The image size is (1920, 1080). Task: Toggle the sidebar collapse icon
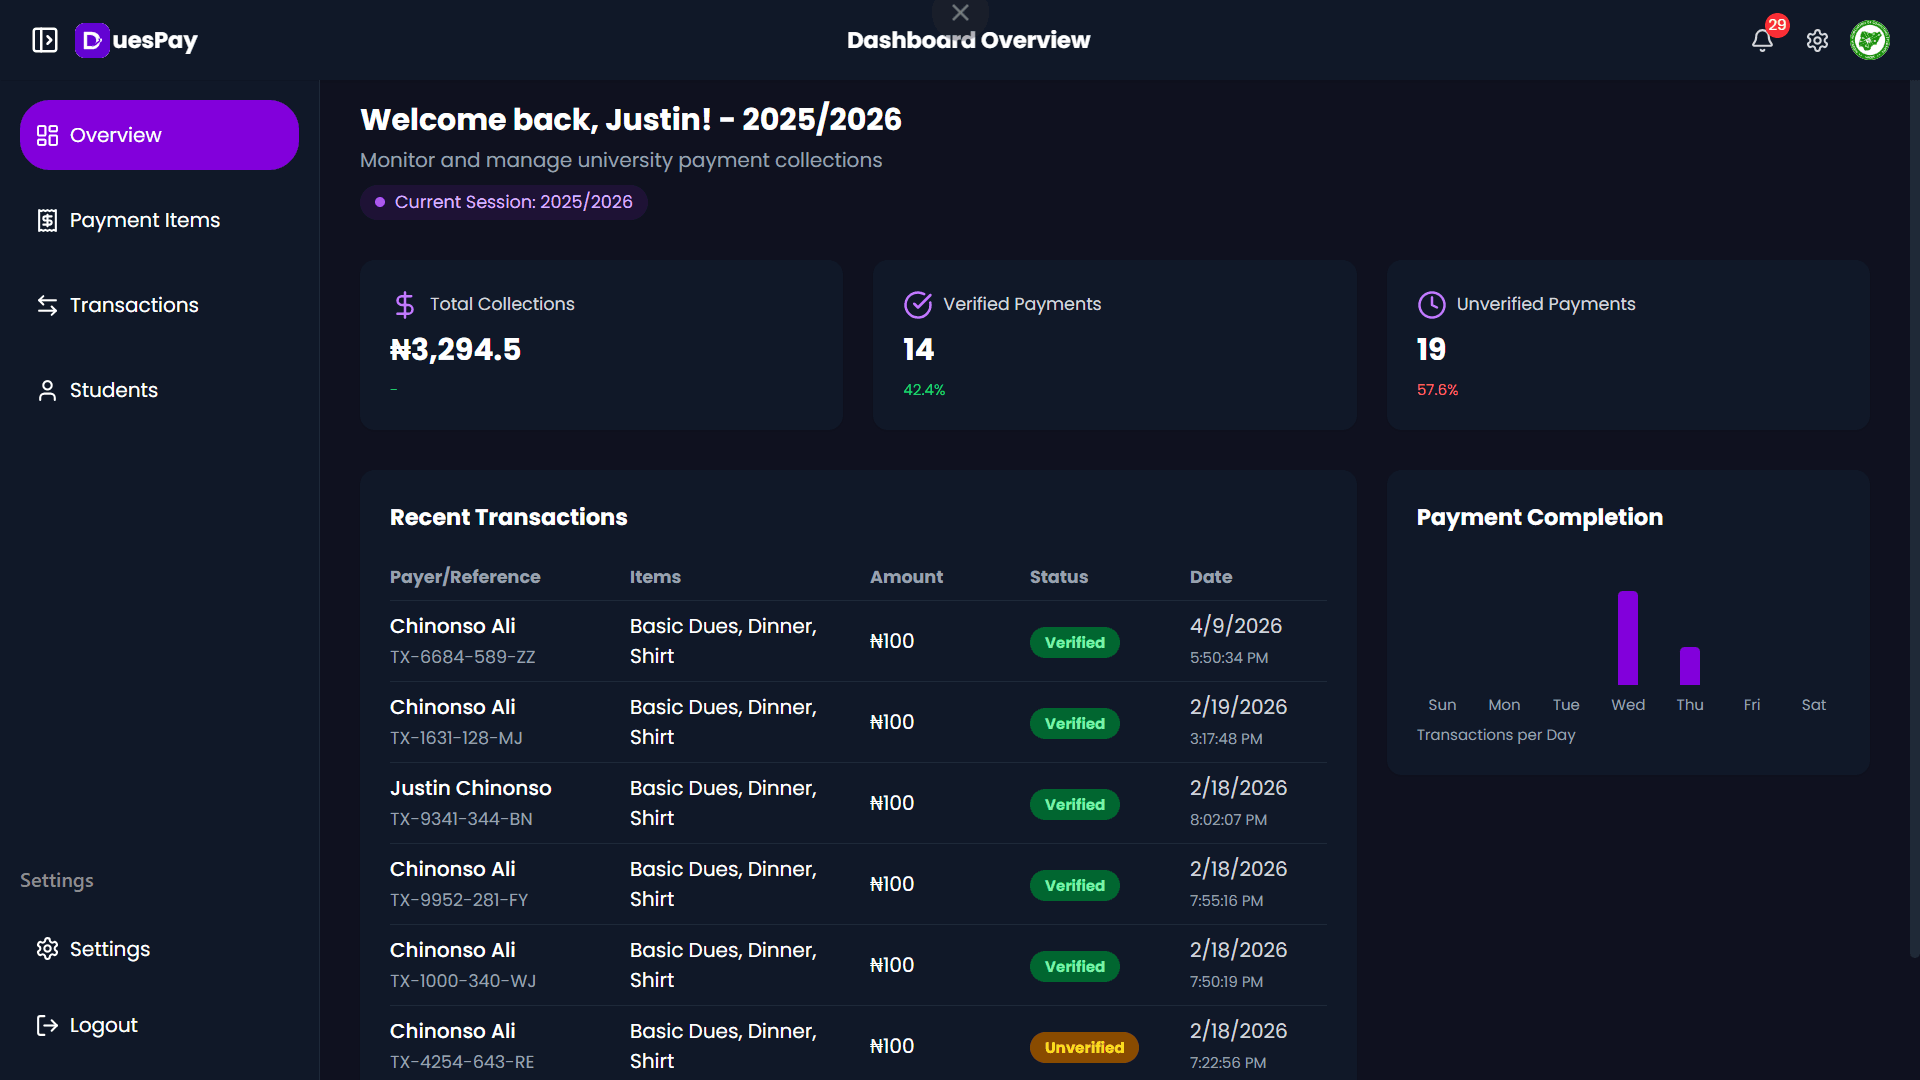(x=45, y=40)
